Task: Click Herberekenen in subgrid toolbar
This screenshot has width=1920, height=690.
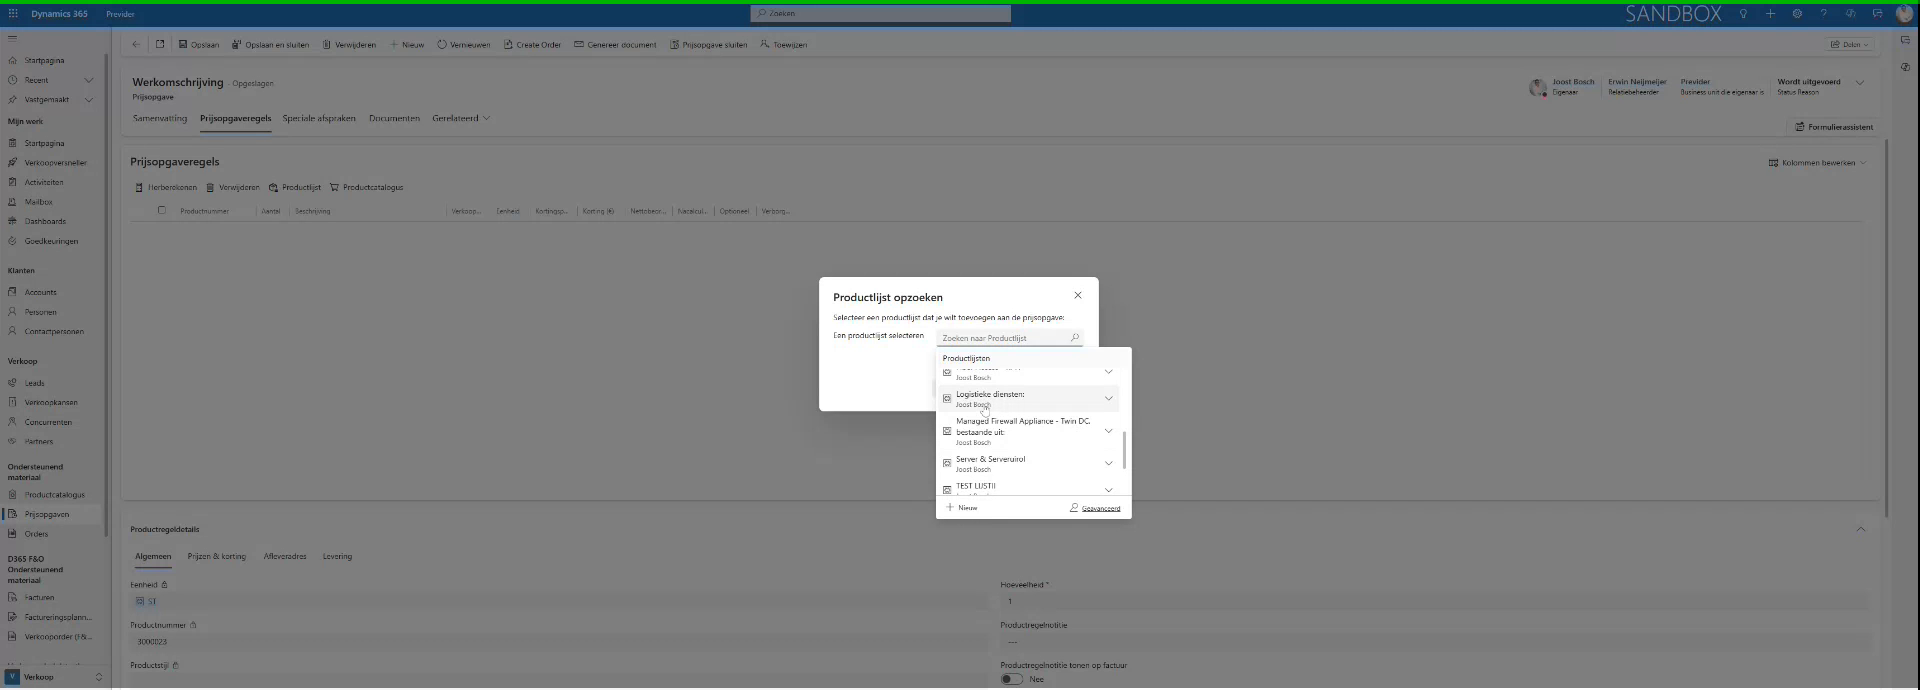Action: click(x=166, y=187)
